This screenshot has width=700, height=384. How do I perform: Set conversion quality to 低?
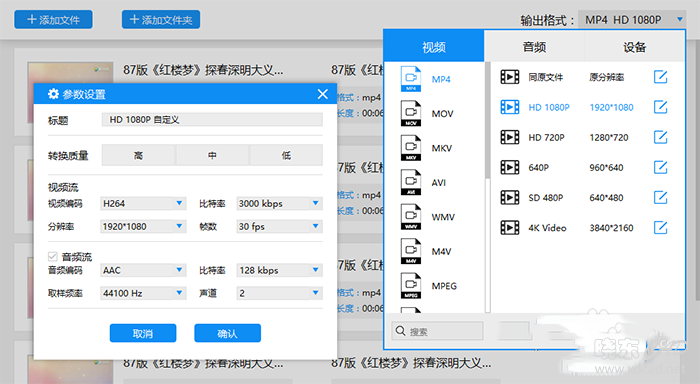pos(286,155)
